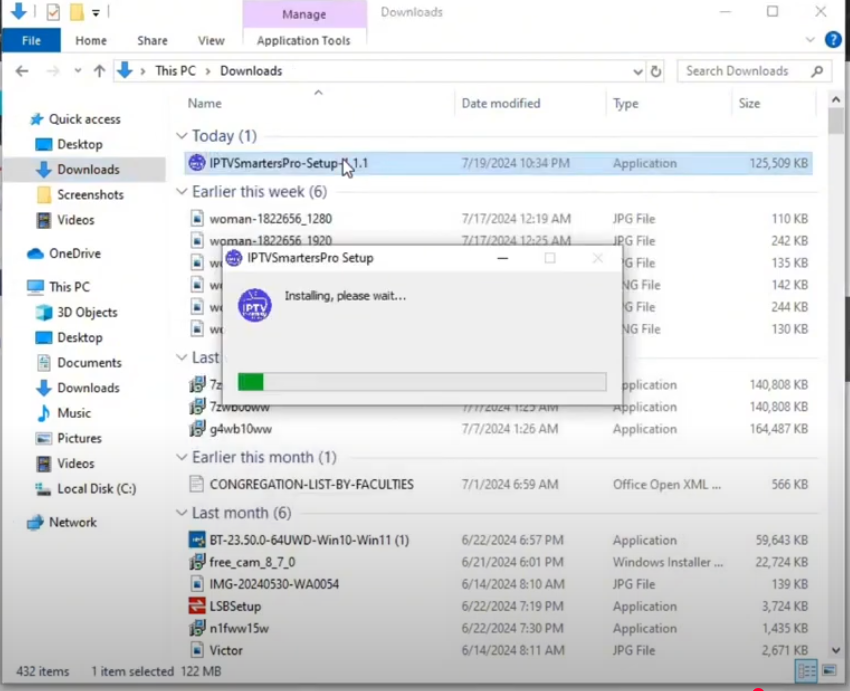The width and height of the screenshot is (850, 691).
Task: Switch to the View ribbon tab
Action: click(x=211, y=41)
